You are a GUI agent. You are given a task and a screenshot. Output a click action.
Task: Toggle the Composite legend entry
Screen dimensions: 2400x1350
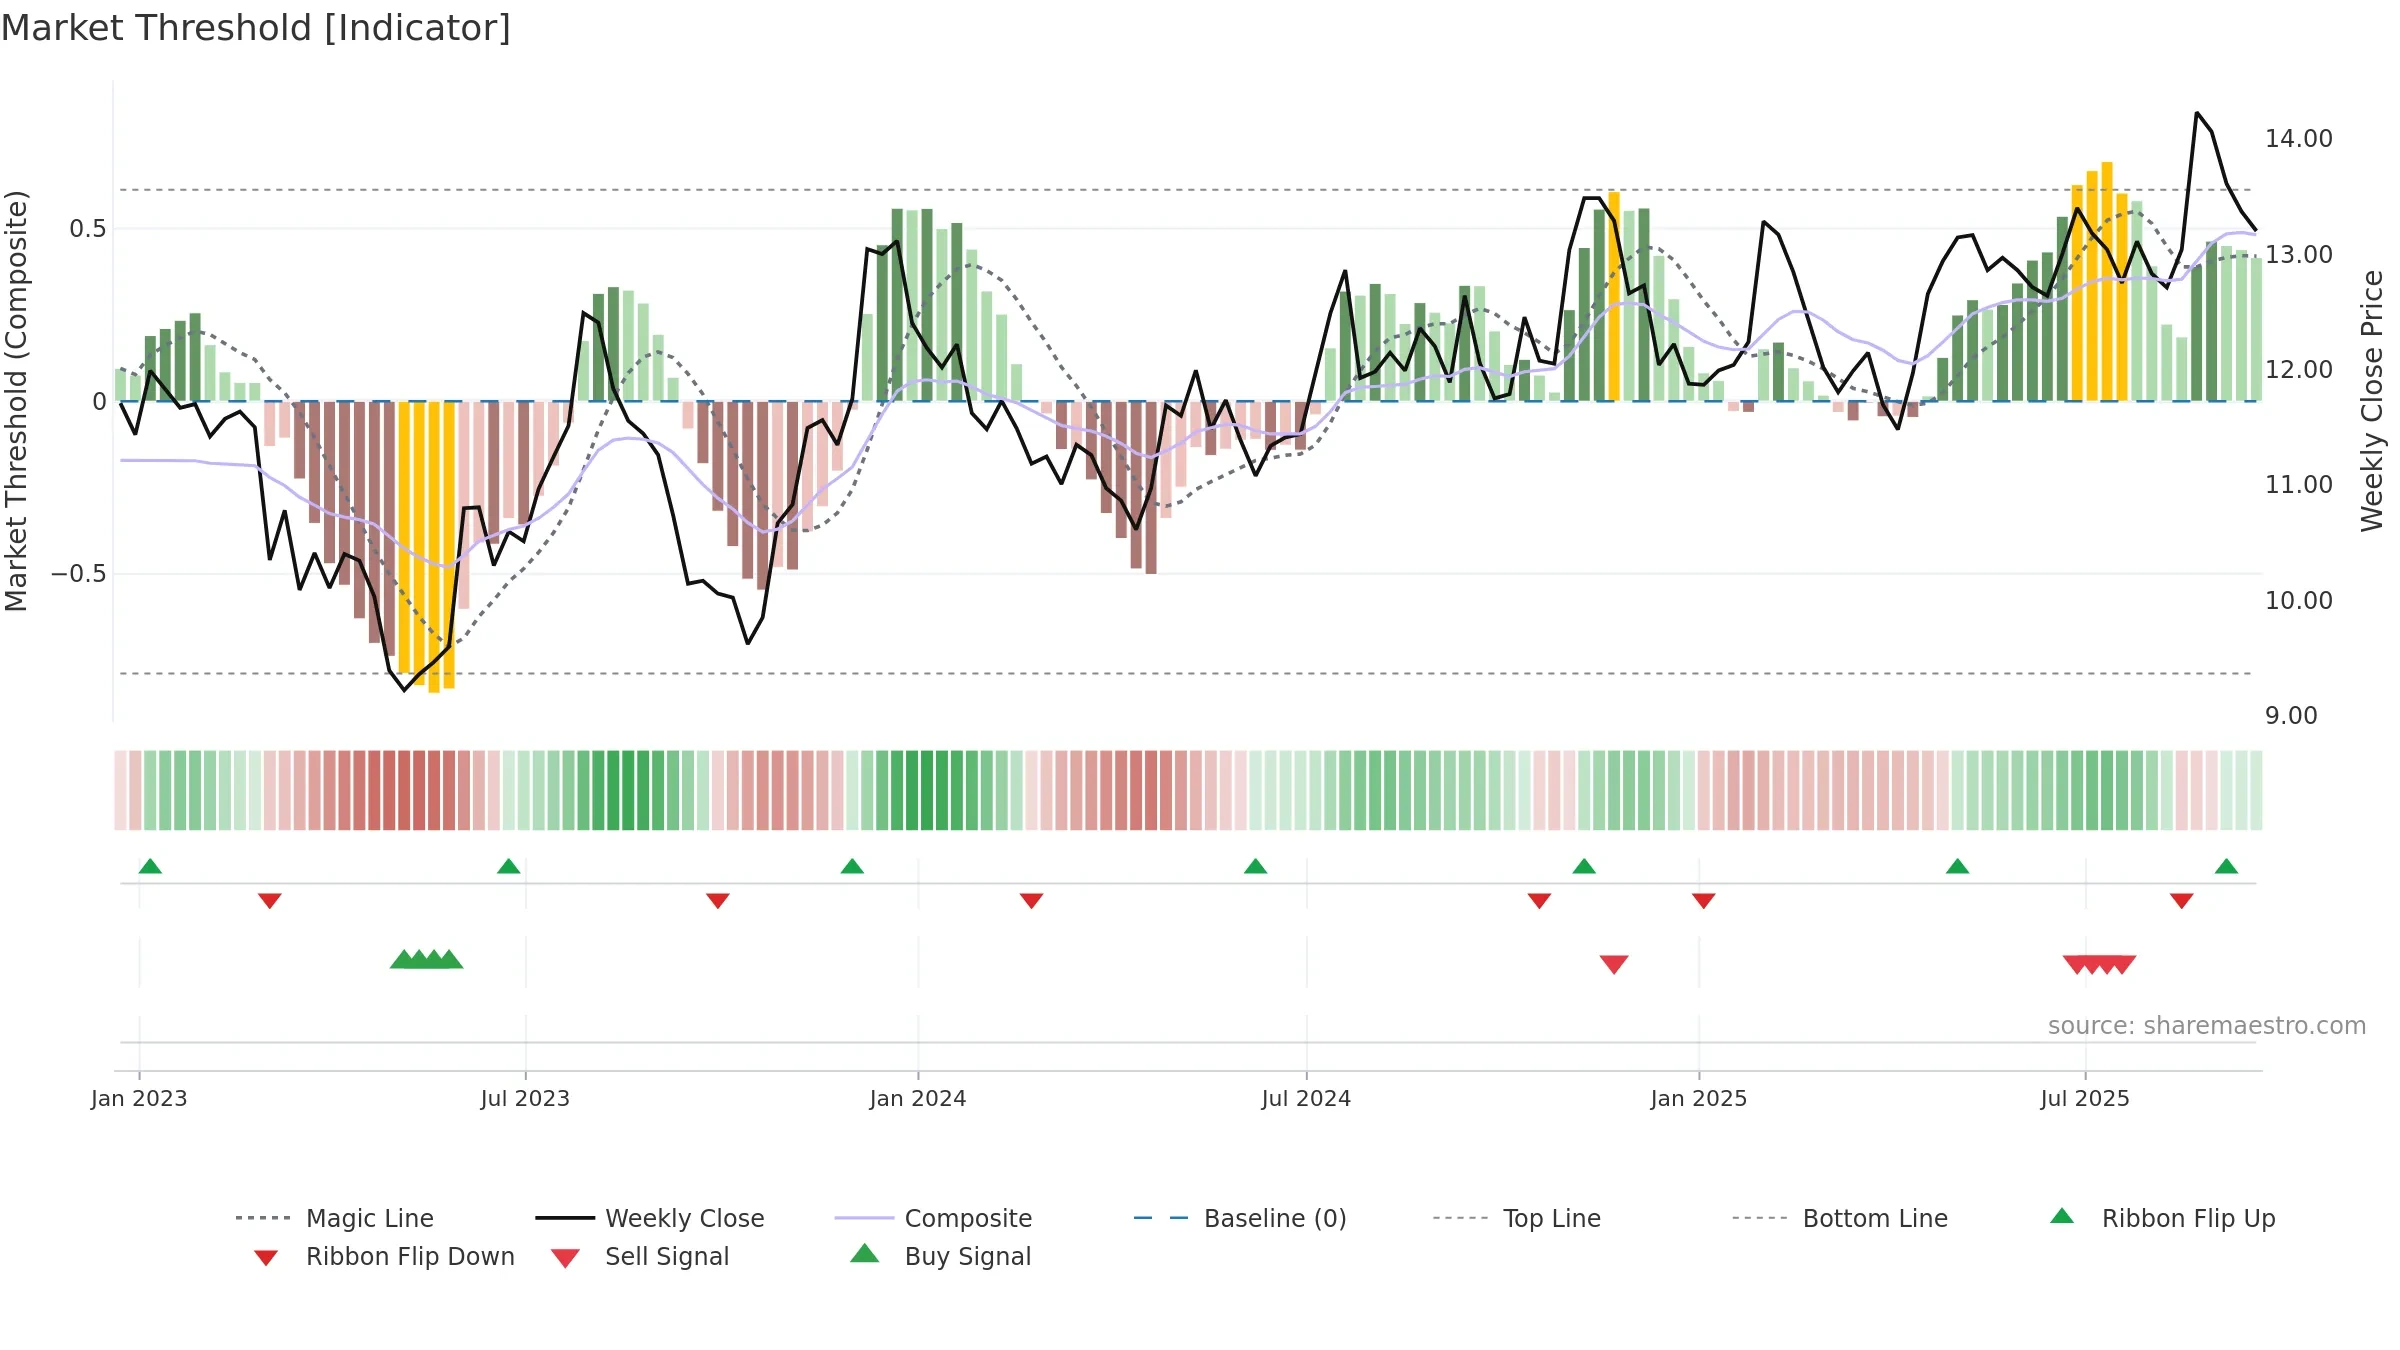pyautogui.click(x=933, y=1218)
